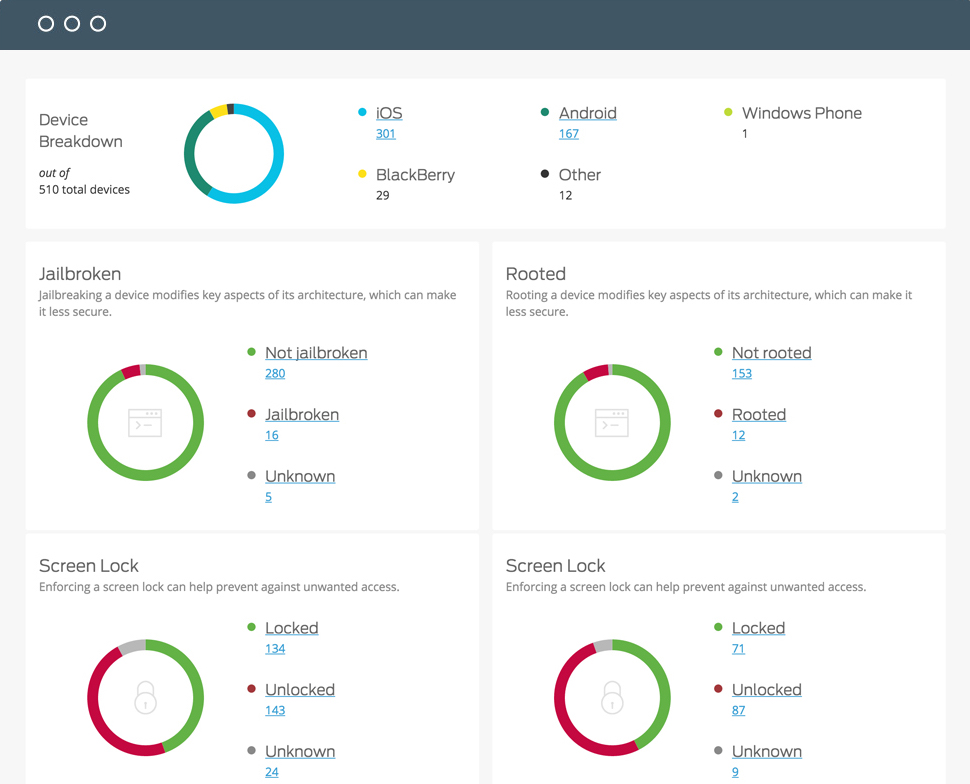
Task: Click the Device Breakdown heading
Action: 80,131
